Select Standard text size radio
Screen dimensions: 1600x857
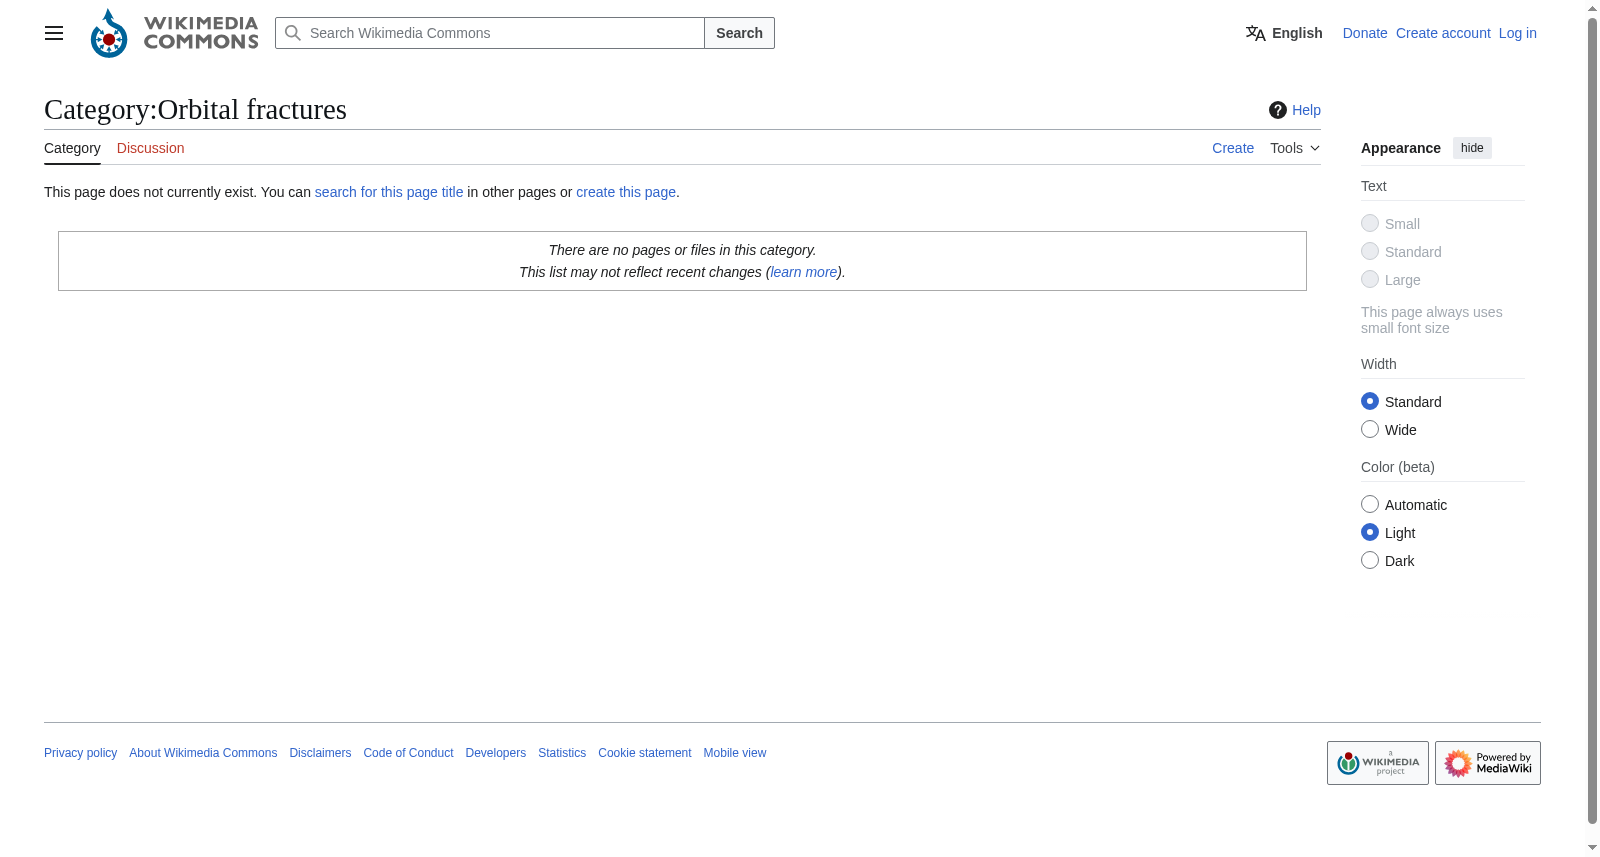[x=1370, y=251]
